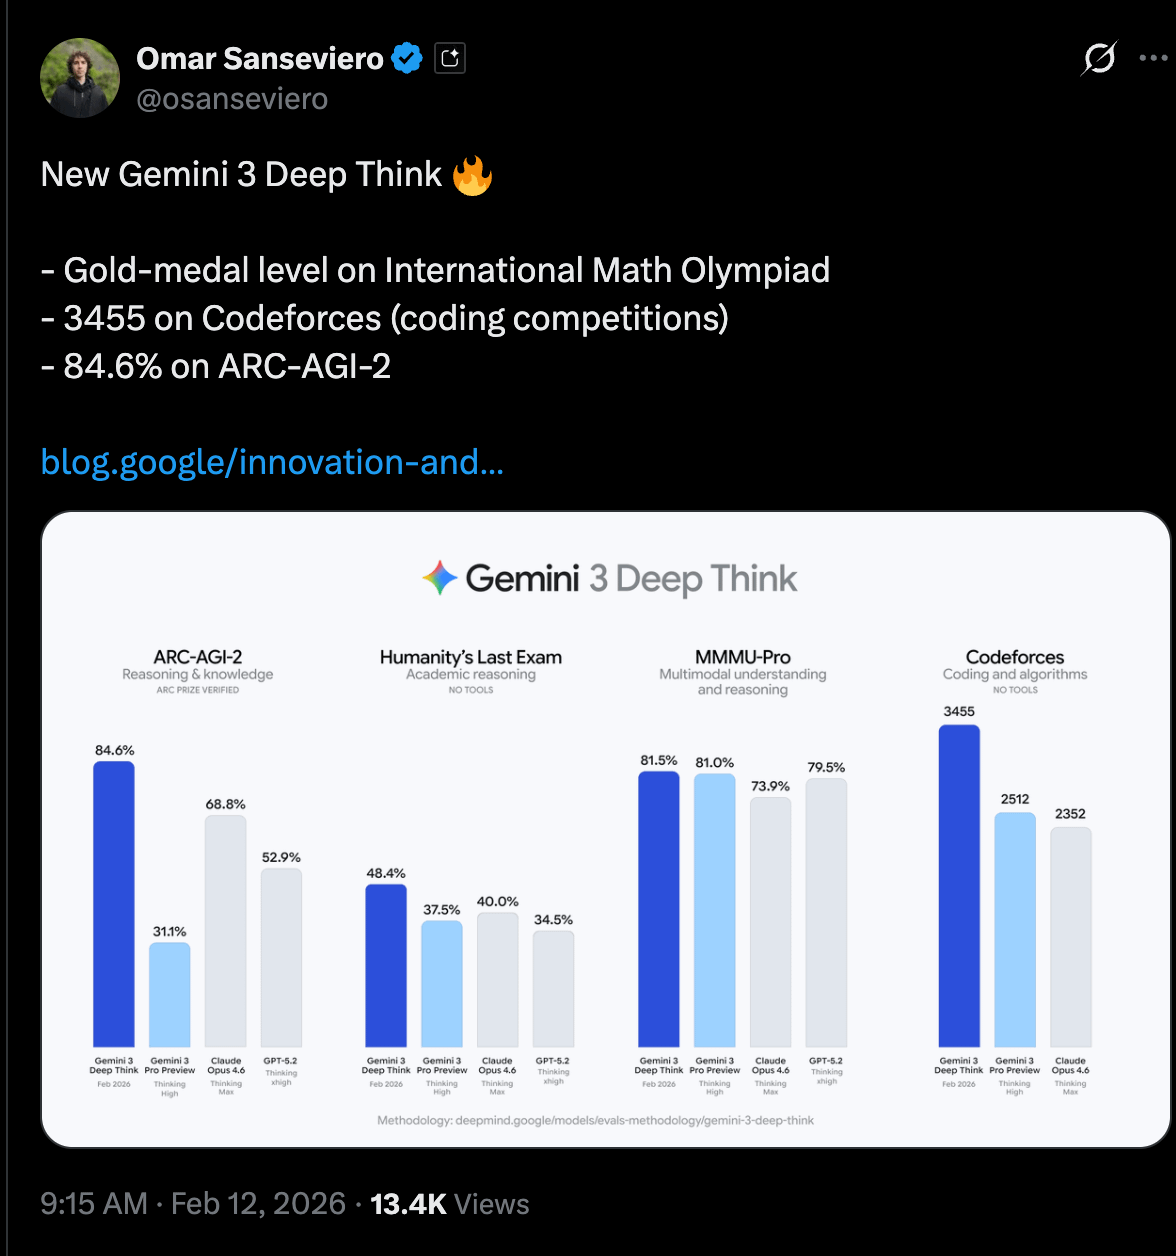Click the fire emoji after Deep Think
This screenshot has width=1176, height=1256.
472,175
